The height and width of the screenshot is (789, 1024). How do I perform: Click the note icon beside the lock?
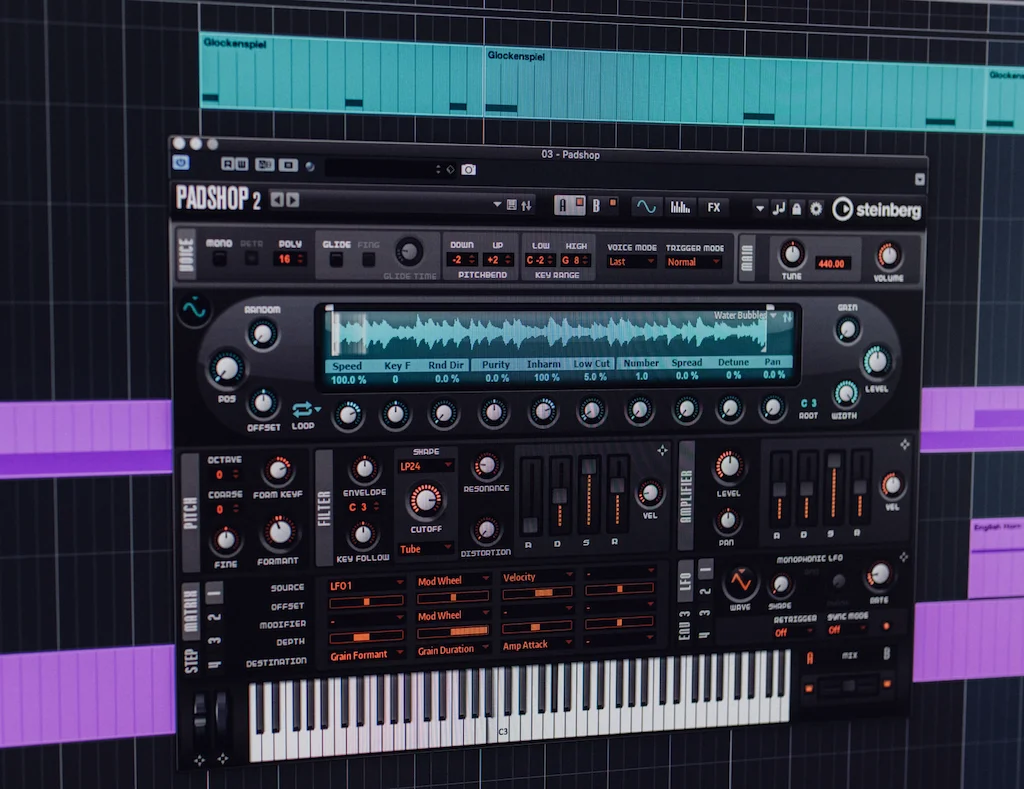point(778,209)
